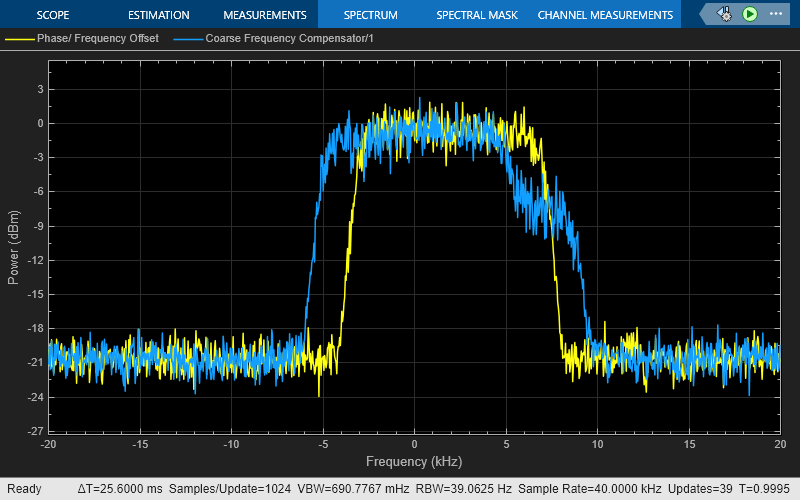Click the -20 frequency axis tick label
The height and width of the screenshot is (500, 800).
coord(48,444)
